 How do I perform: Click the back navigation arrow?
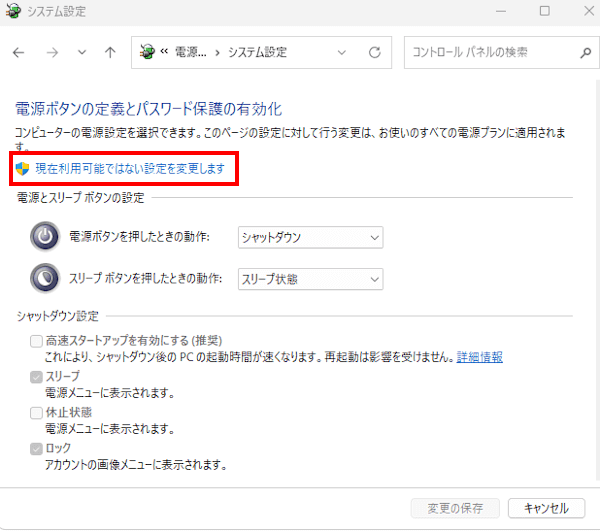pos(19,52)
